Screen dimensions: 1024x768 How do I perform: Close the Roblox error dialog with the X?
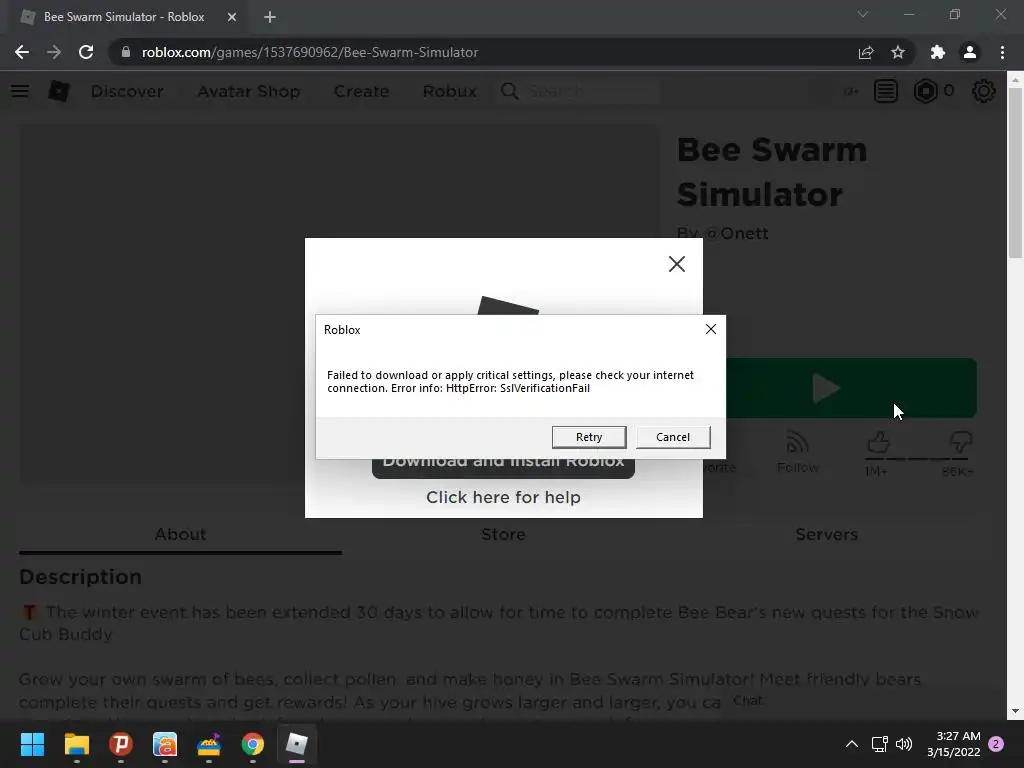pos(711,329)
